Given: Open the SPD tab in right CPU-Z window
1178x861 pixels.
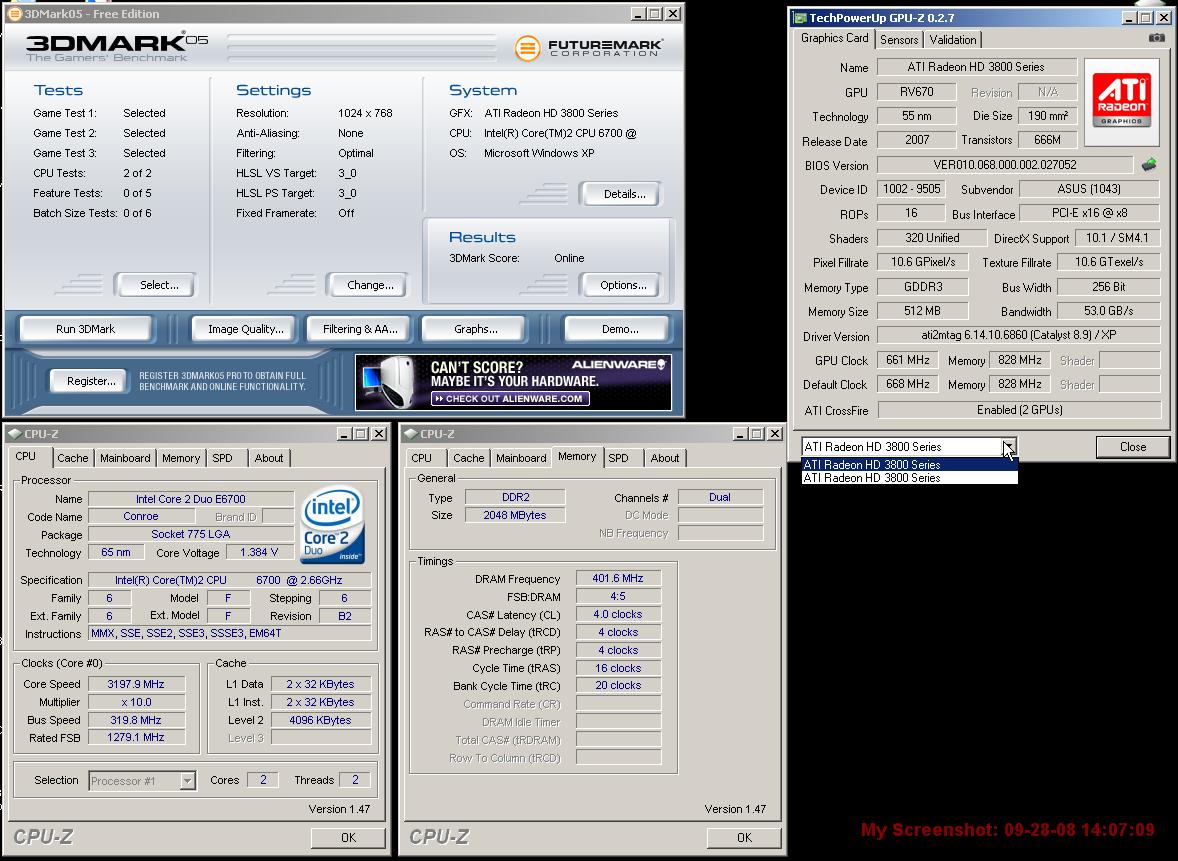Looking at the screenshot, I should pyautogui.click(x=618, y=458).
